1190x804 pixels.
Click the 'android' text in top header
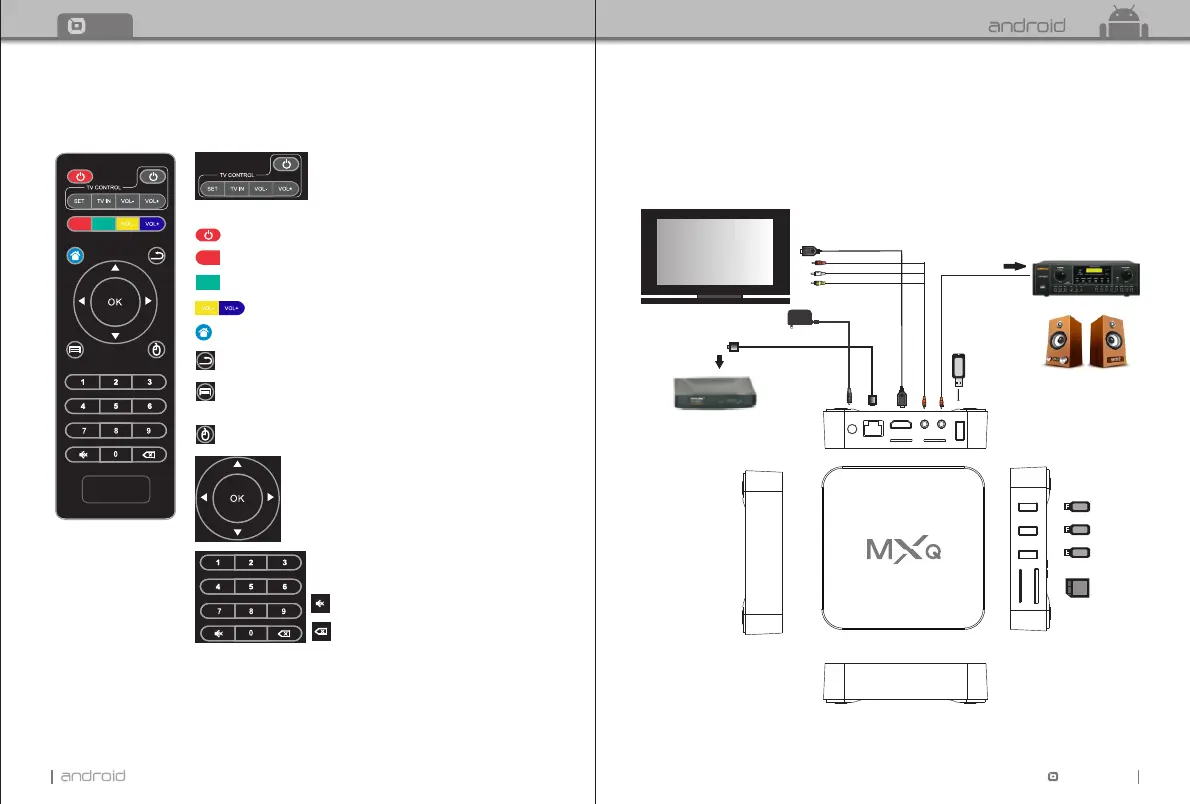click(x=1027, y=26)
